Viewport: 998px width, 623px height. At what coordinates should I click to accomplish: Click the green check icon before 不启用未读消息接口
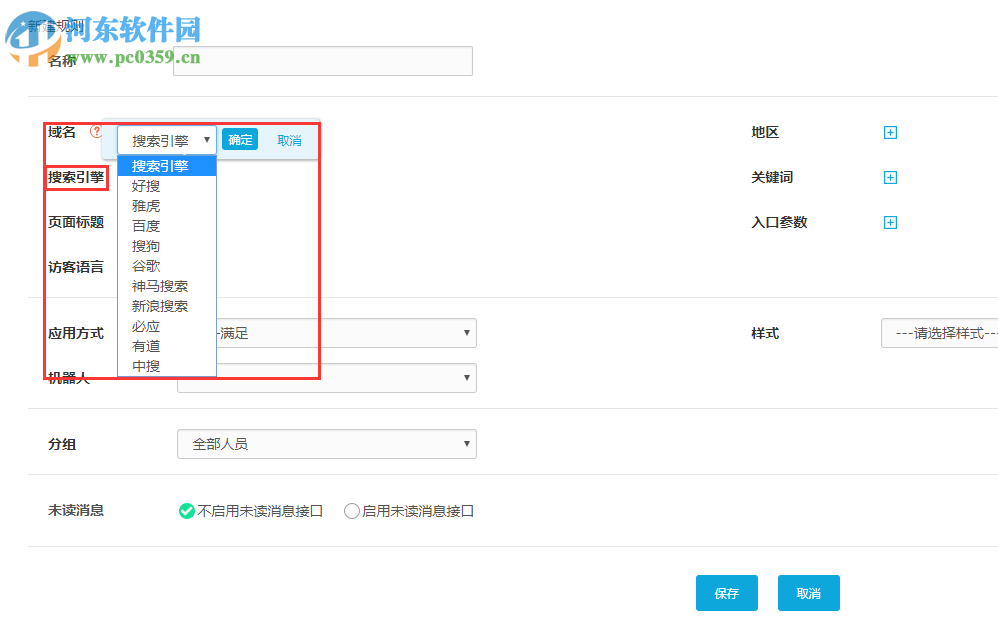186,510
